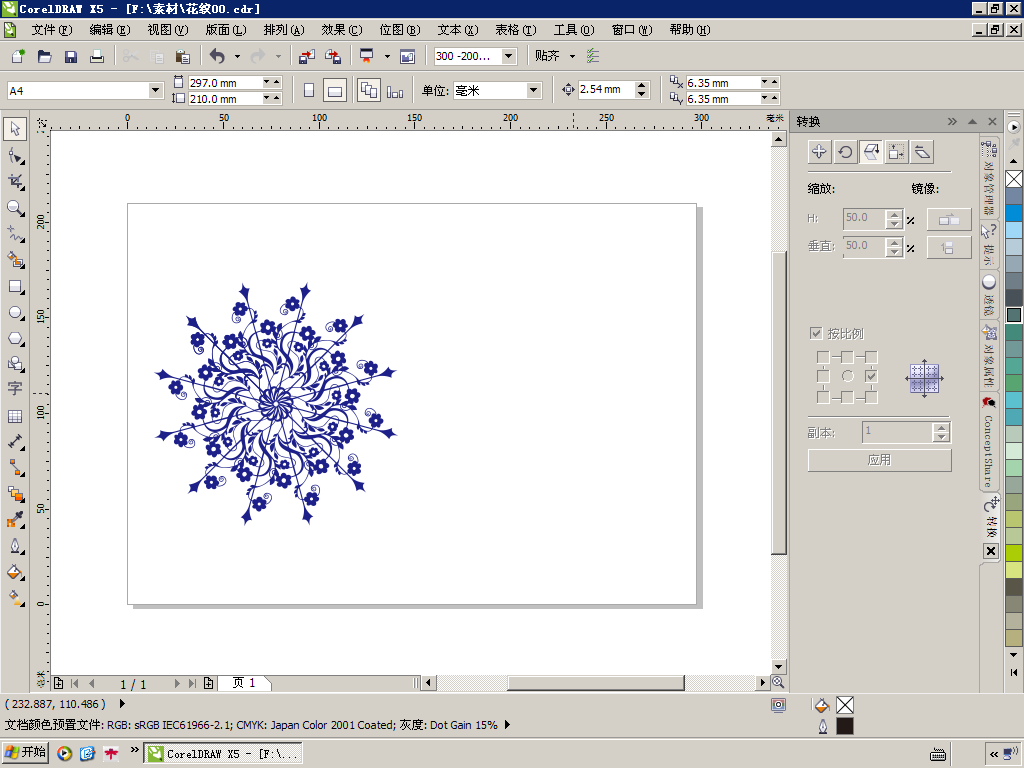Undo the last action
Image resolution: width=1024 pixels, height=768 pixels.
tap(217, 56)
